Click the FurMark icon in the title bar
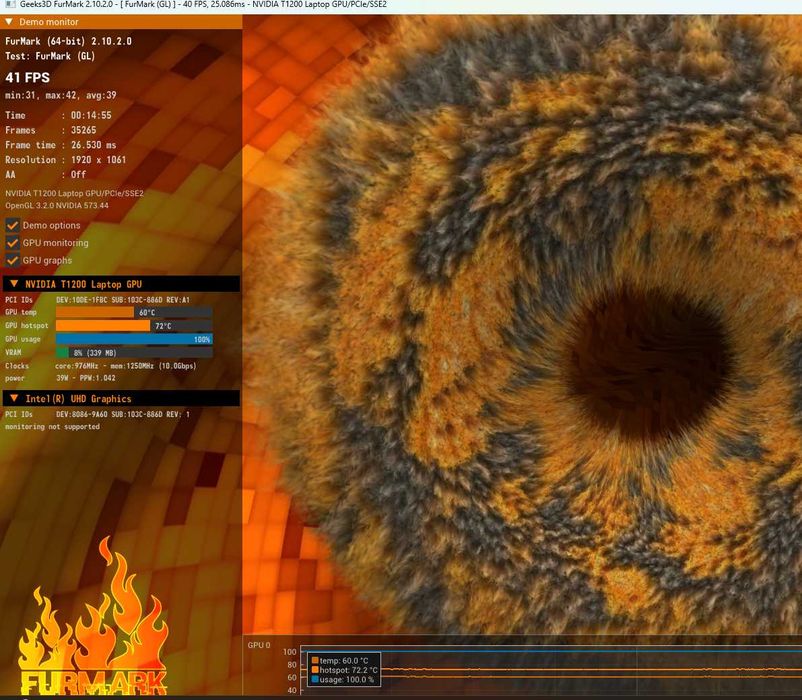 pos(10,5)
